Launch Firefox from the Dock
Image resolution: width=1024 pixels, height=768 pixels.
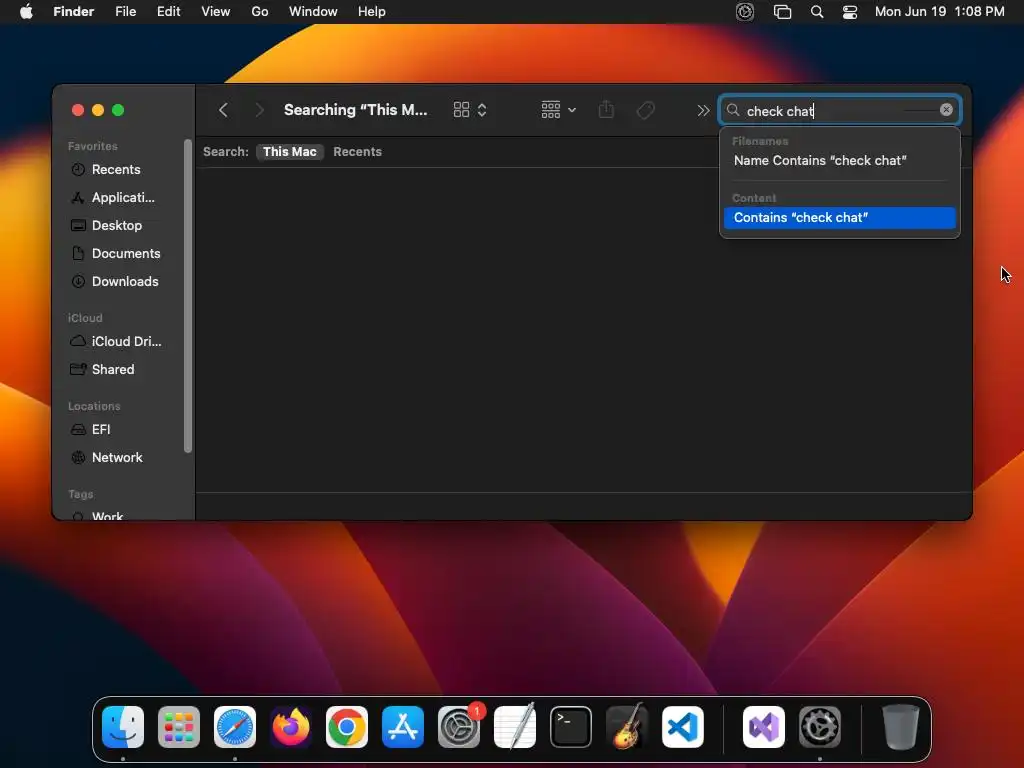click(x=291, y=727)
